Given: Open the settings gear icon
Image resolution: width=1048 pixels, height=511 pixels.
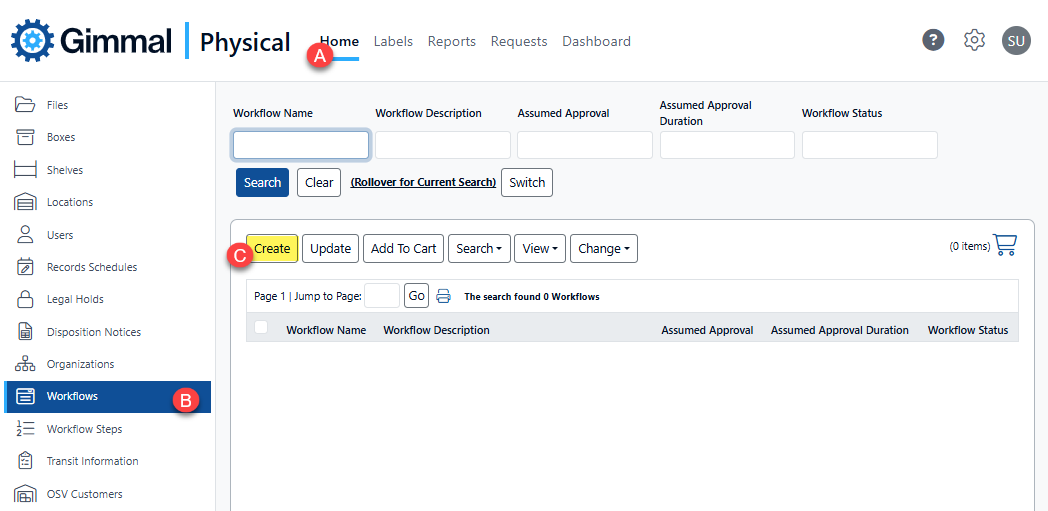Looking at the screenshot, I should point(974,40).
